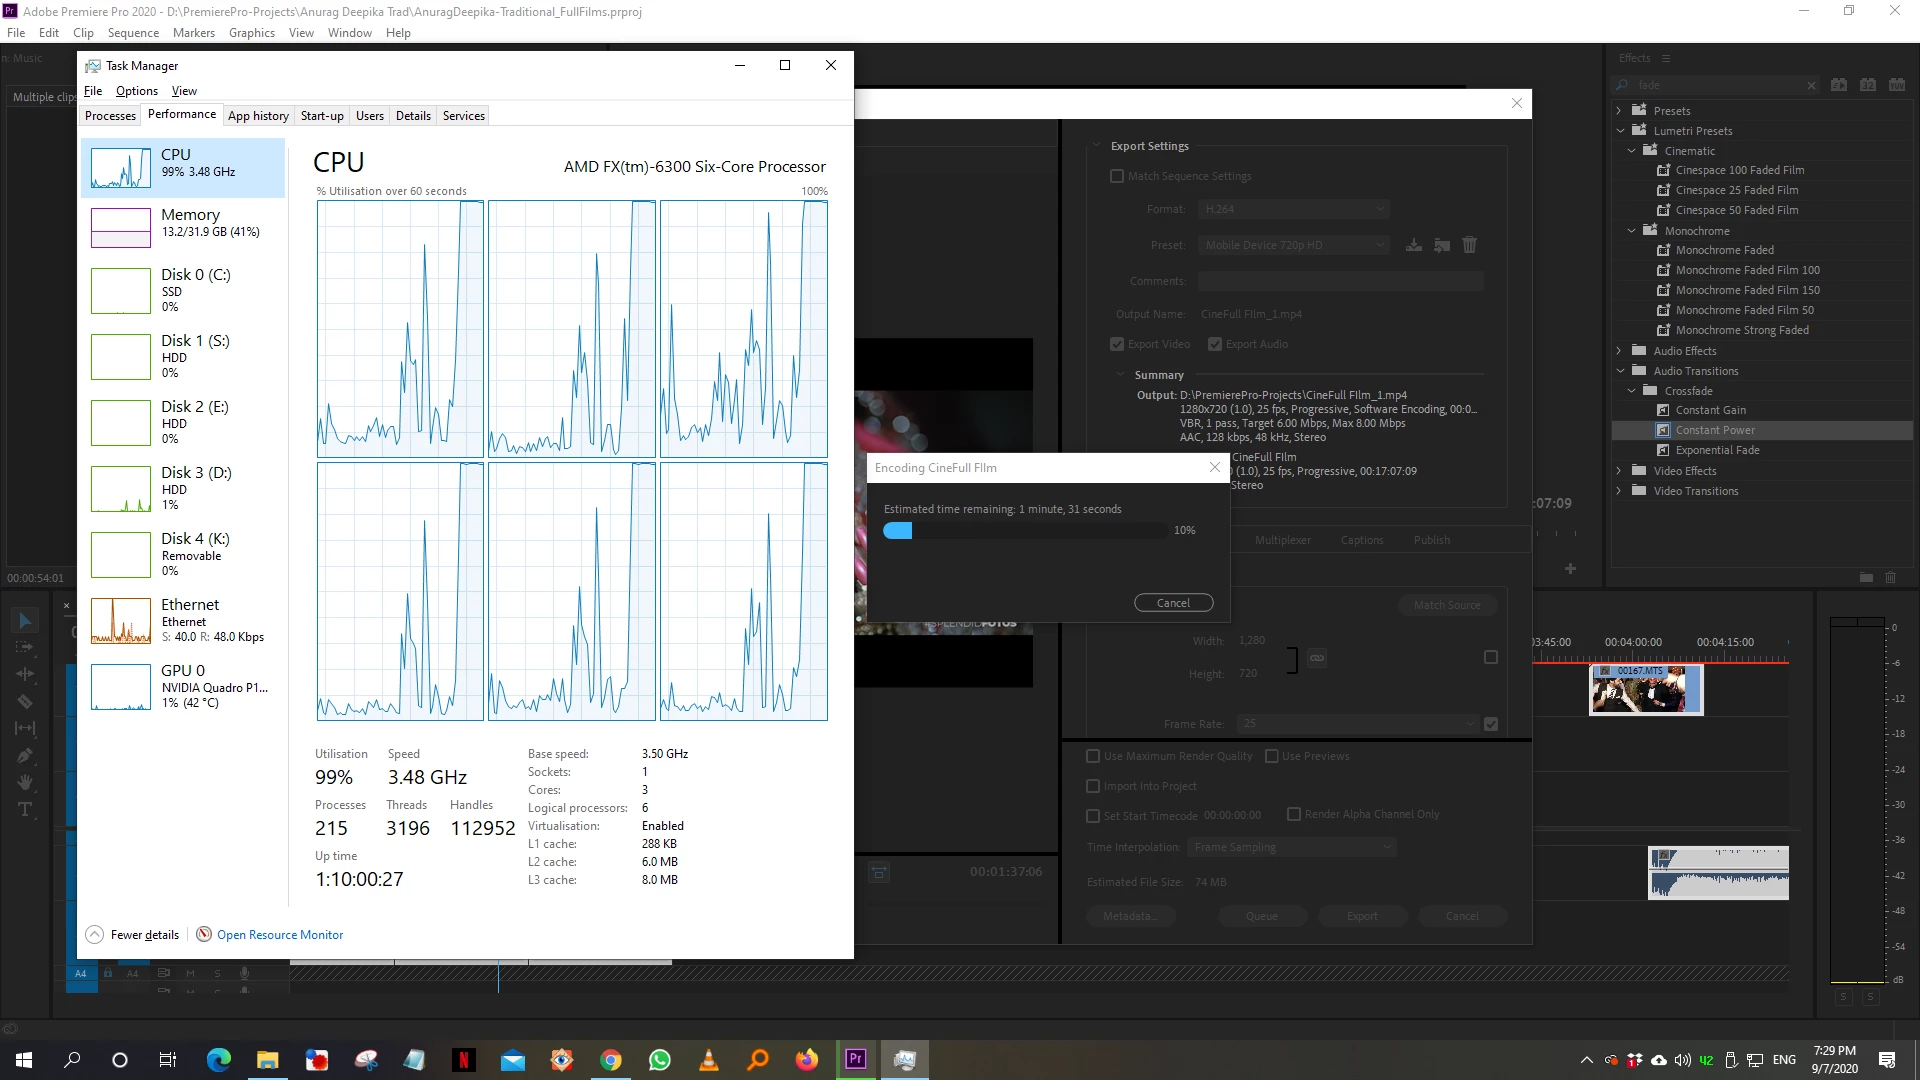Open Premiere Pro from taskbar
The width and height of the screenshot is (1920, 1080).
tap(856, 1059)
